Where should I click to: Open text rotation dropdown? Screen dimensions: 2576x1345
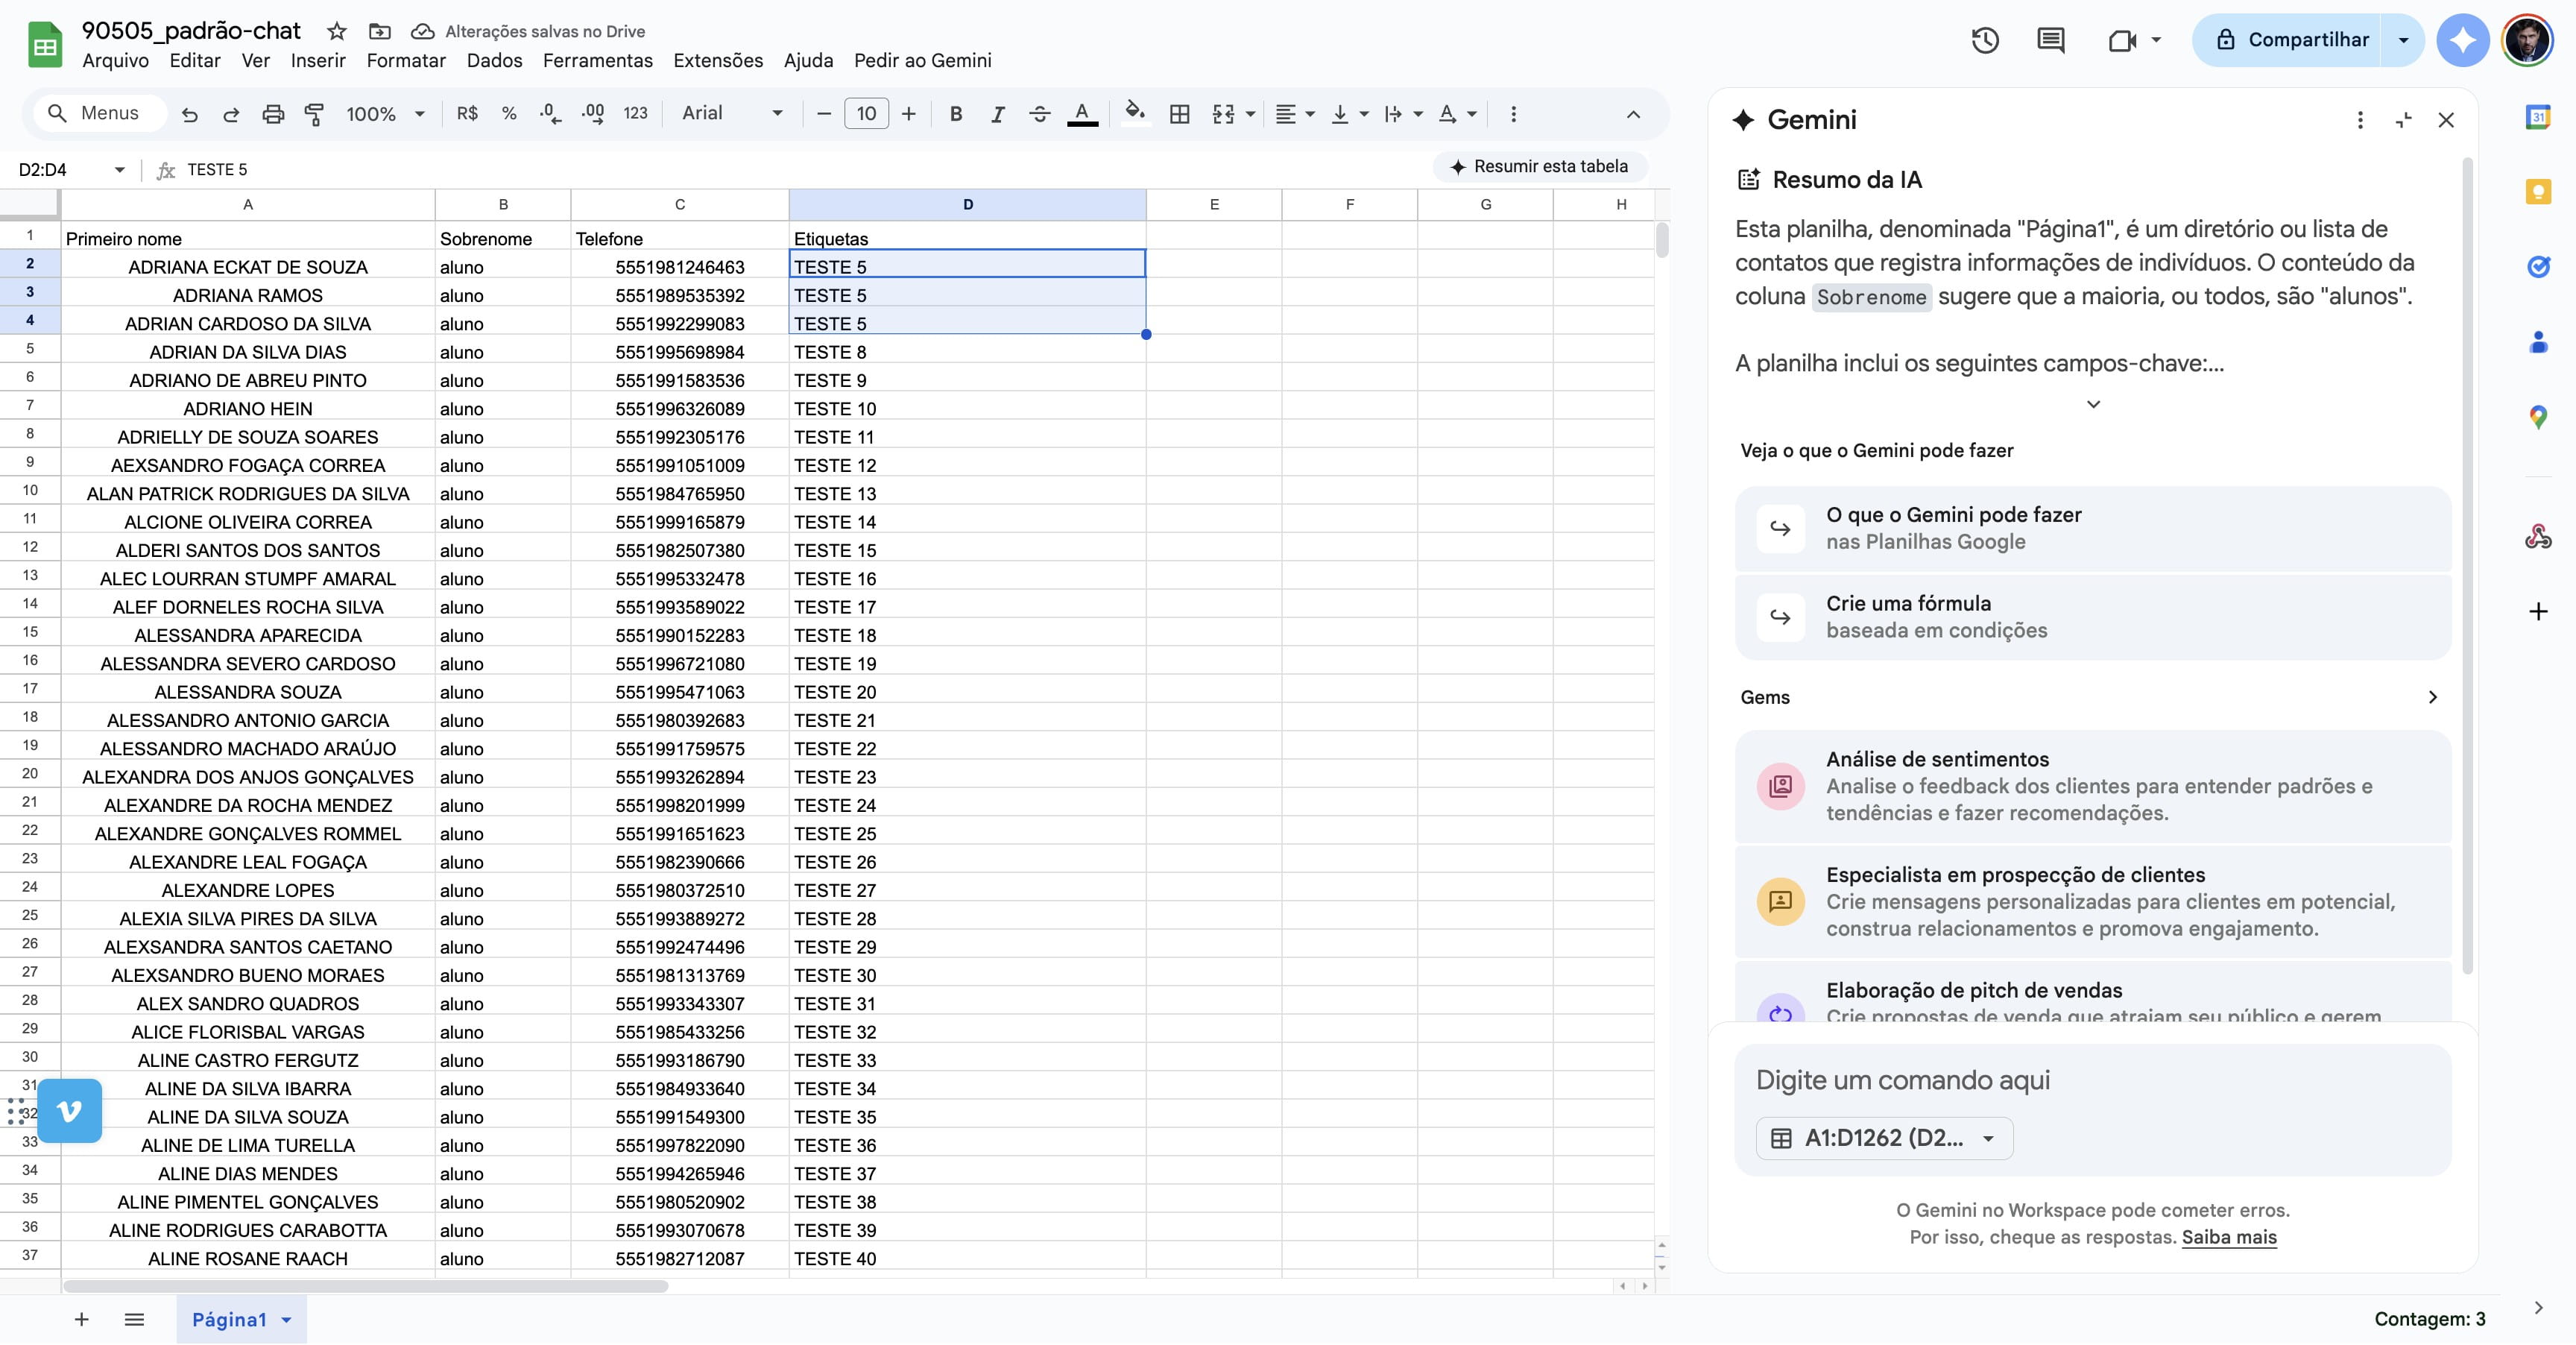[x=1457, y=114]
